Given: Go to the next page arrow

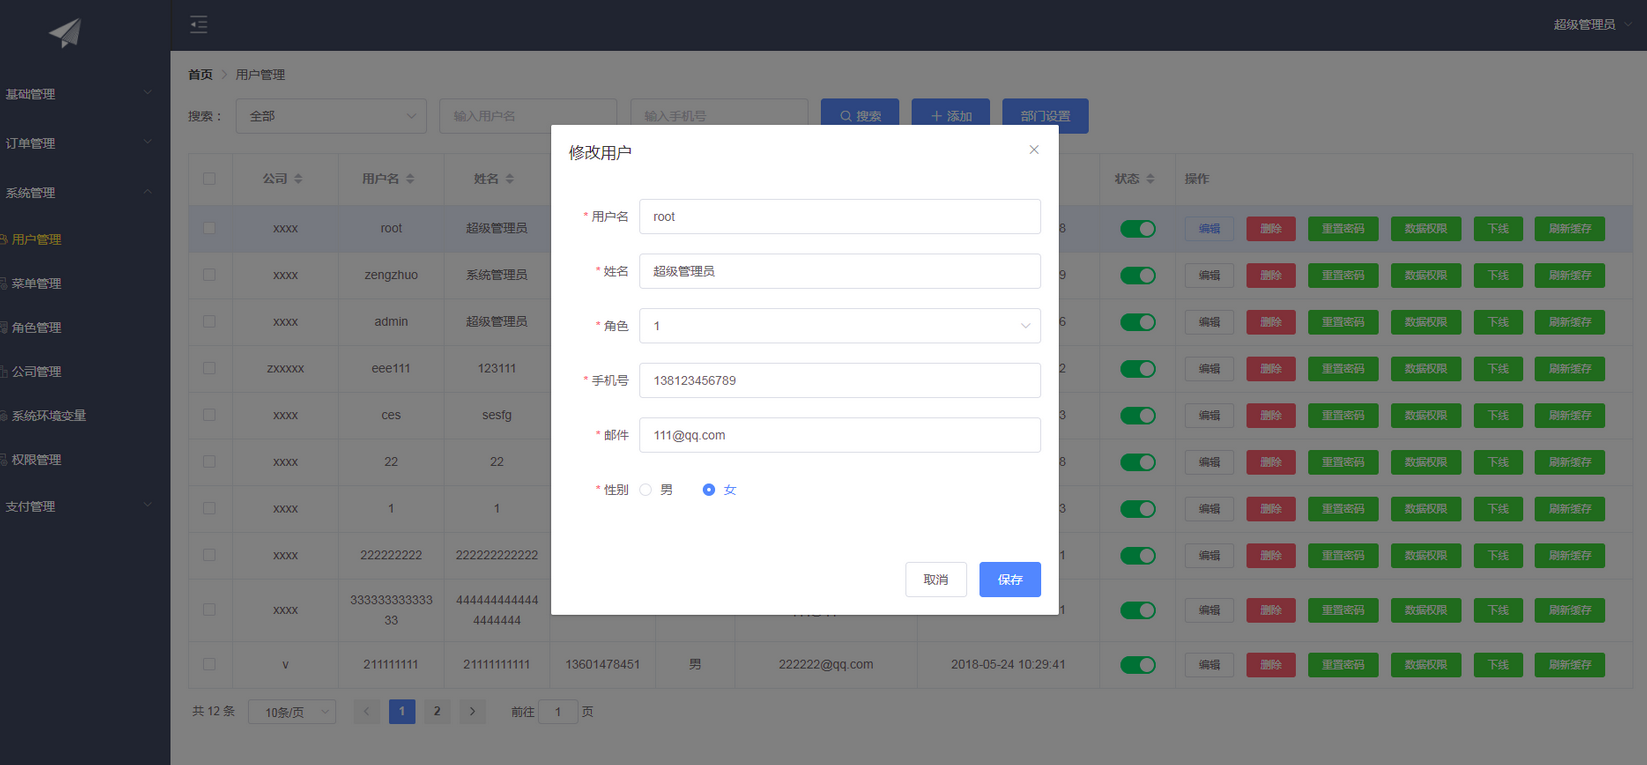Looking at the screenshot, I should point(472,712).
